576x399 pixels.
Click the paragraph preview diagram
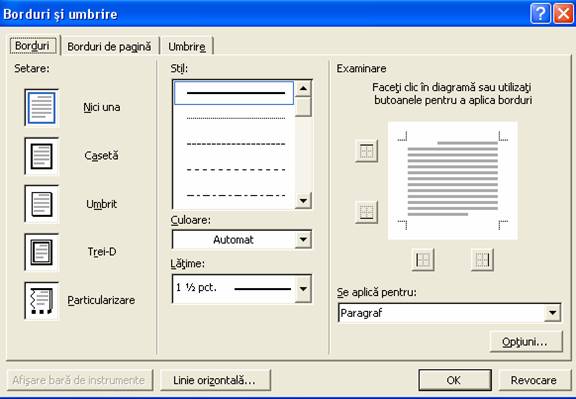point(453,181)
